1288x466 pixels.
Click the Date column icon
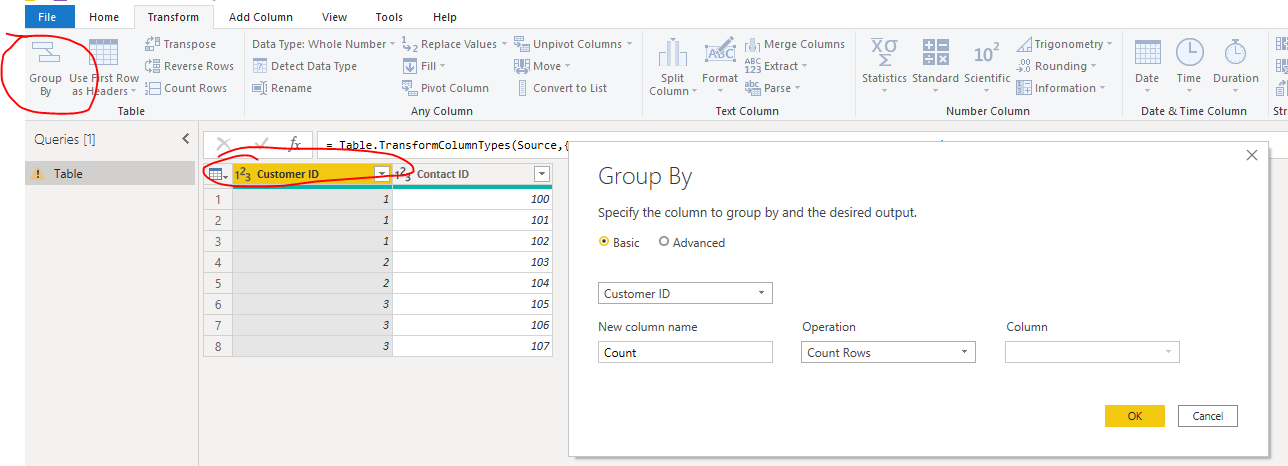click(x=1147, y=52)
